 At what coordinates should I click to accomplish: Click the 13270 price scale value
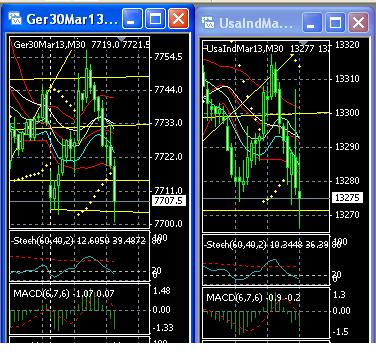[x=347, y=214]
